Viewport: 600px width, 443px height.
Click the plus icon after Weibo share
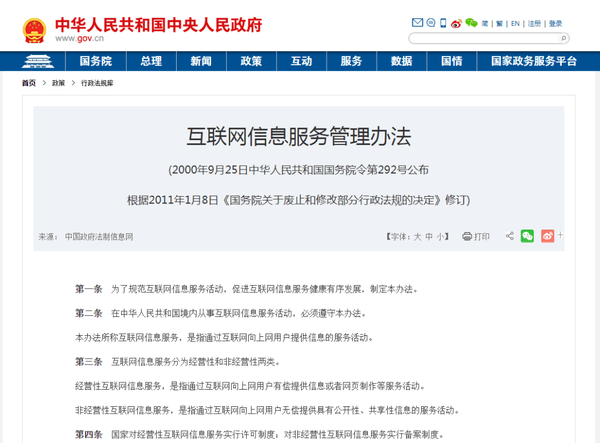pos(560,235)
